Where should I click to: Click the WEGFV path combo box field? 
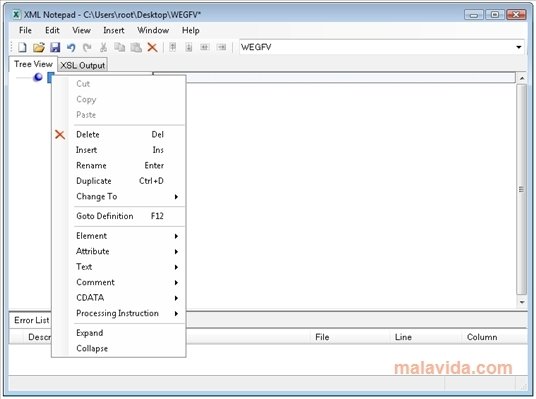(x=381, y=47)
